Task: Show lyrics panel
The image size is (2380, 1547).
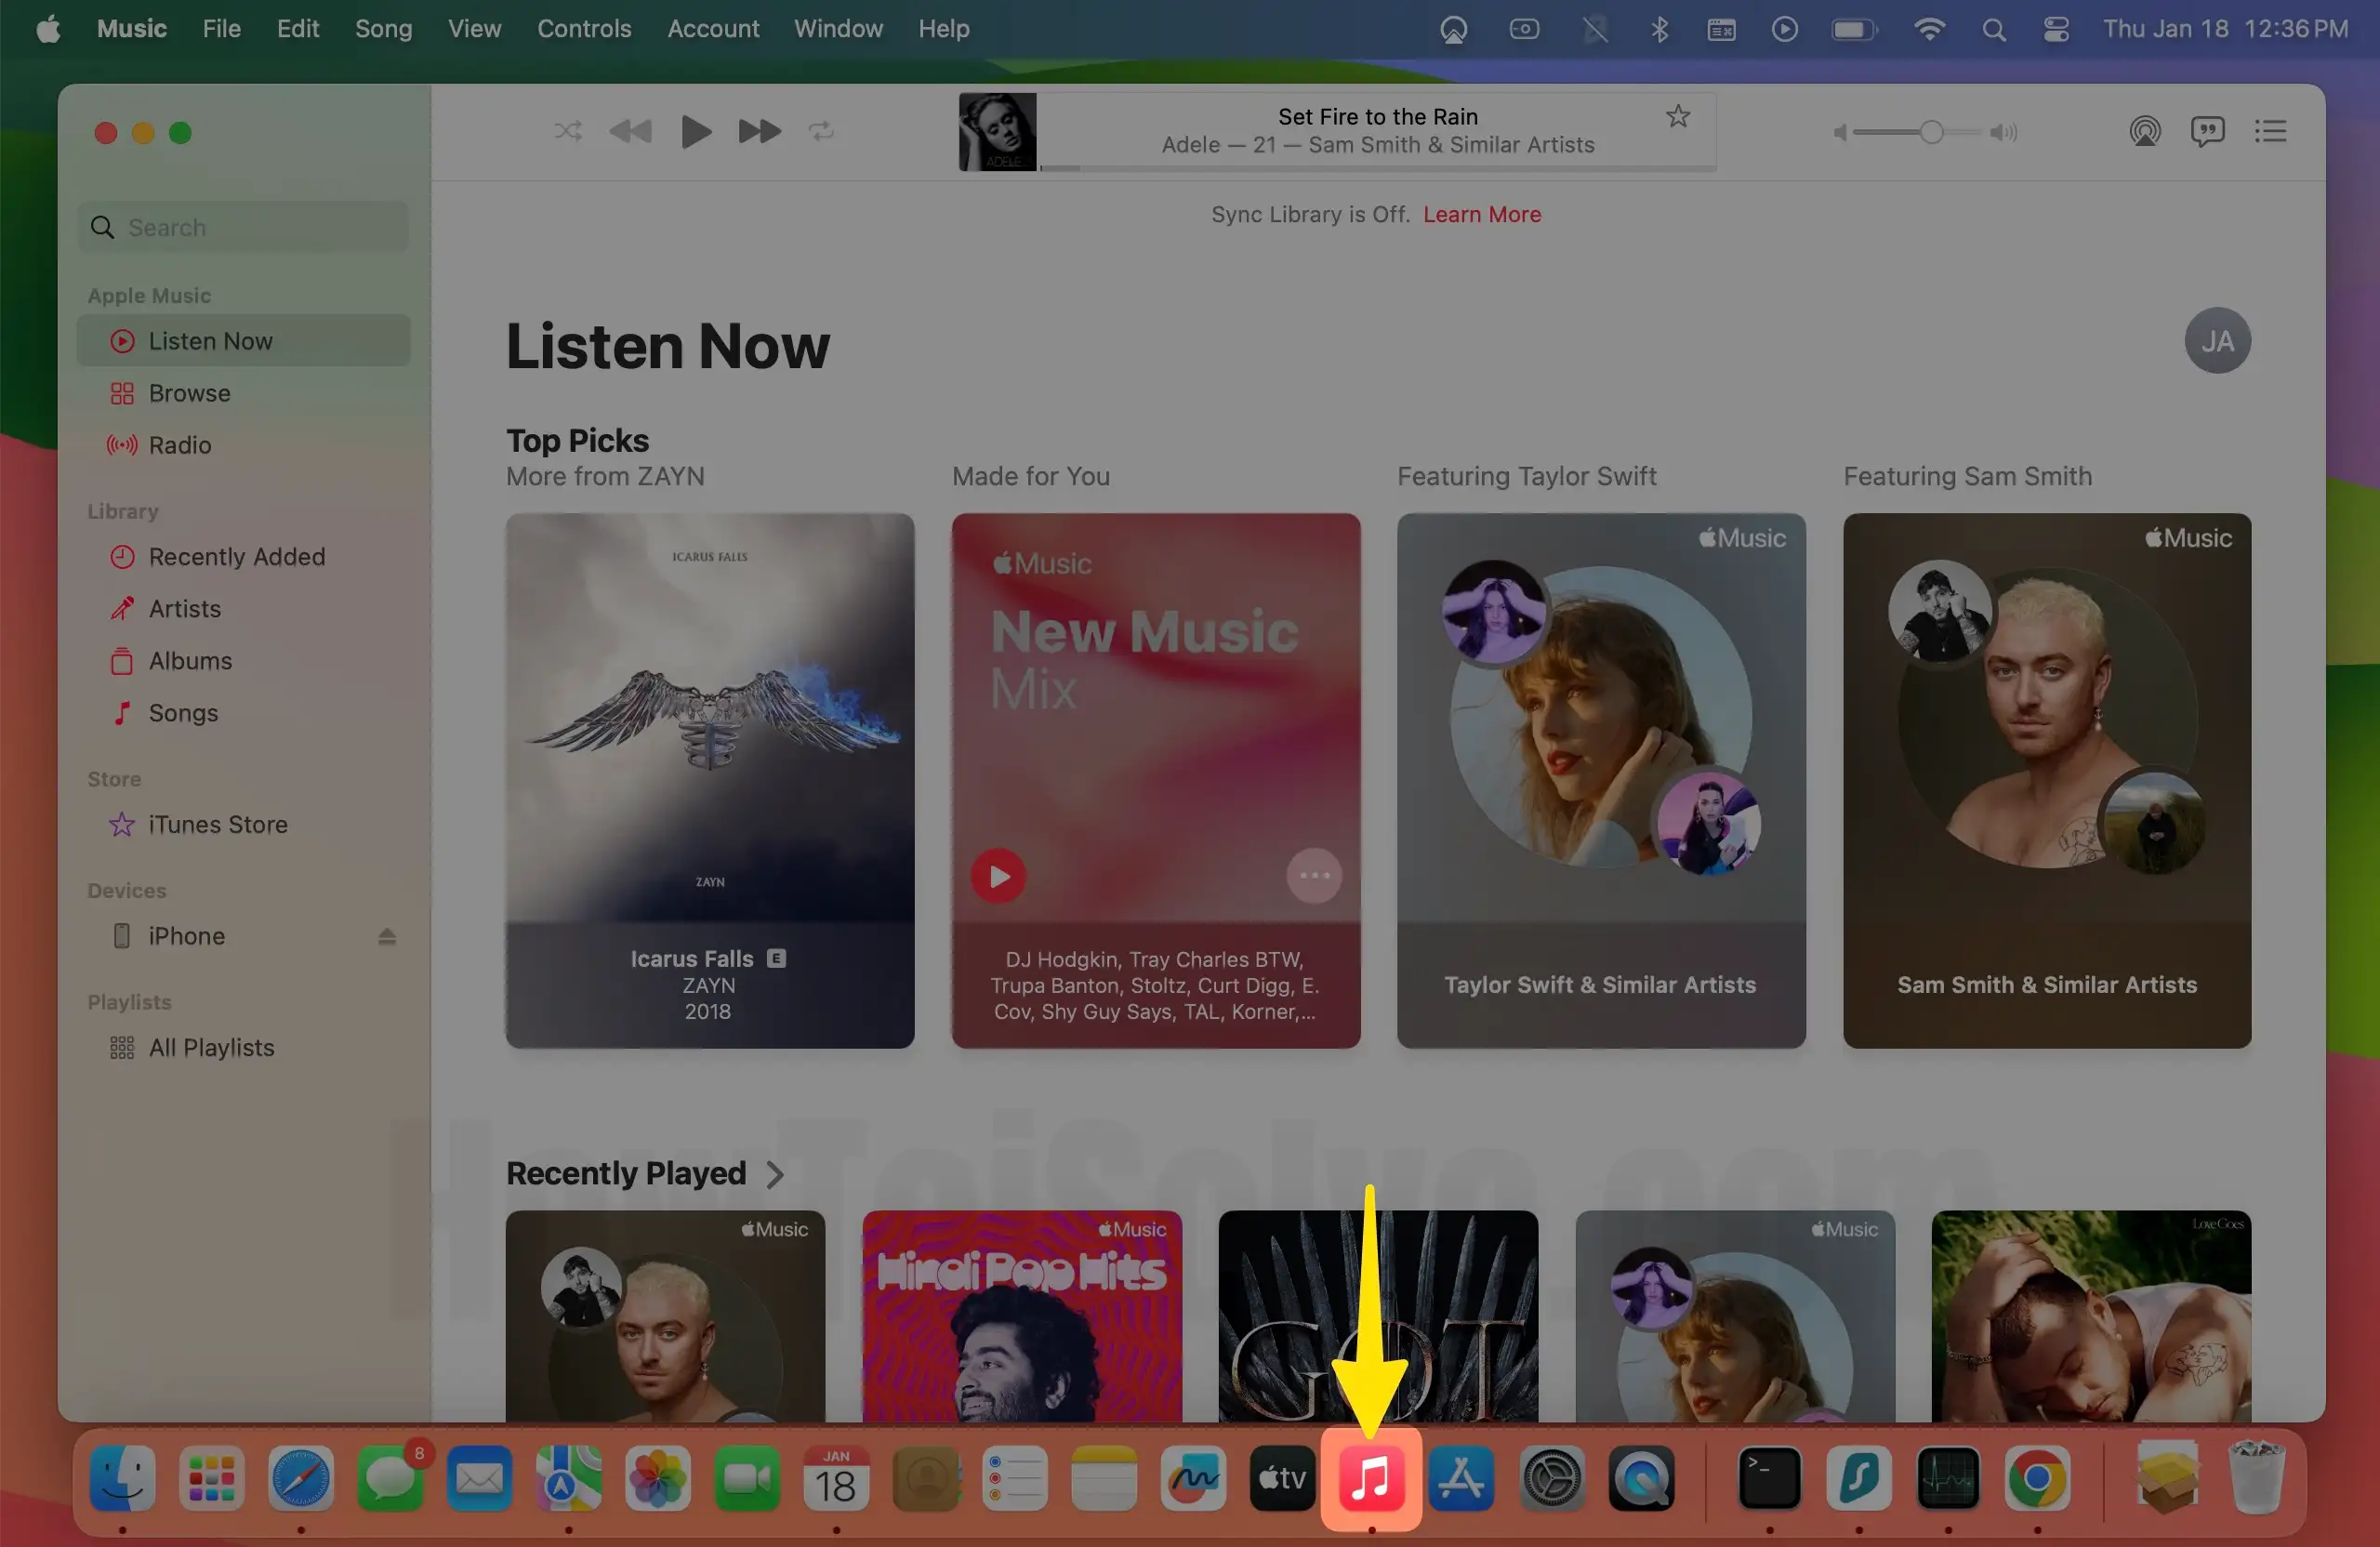Action: [x=2207, y=131]
